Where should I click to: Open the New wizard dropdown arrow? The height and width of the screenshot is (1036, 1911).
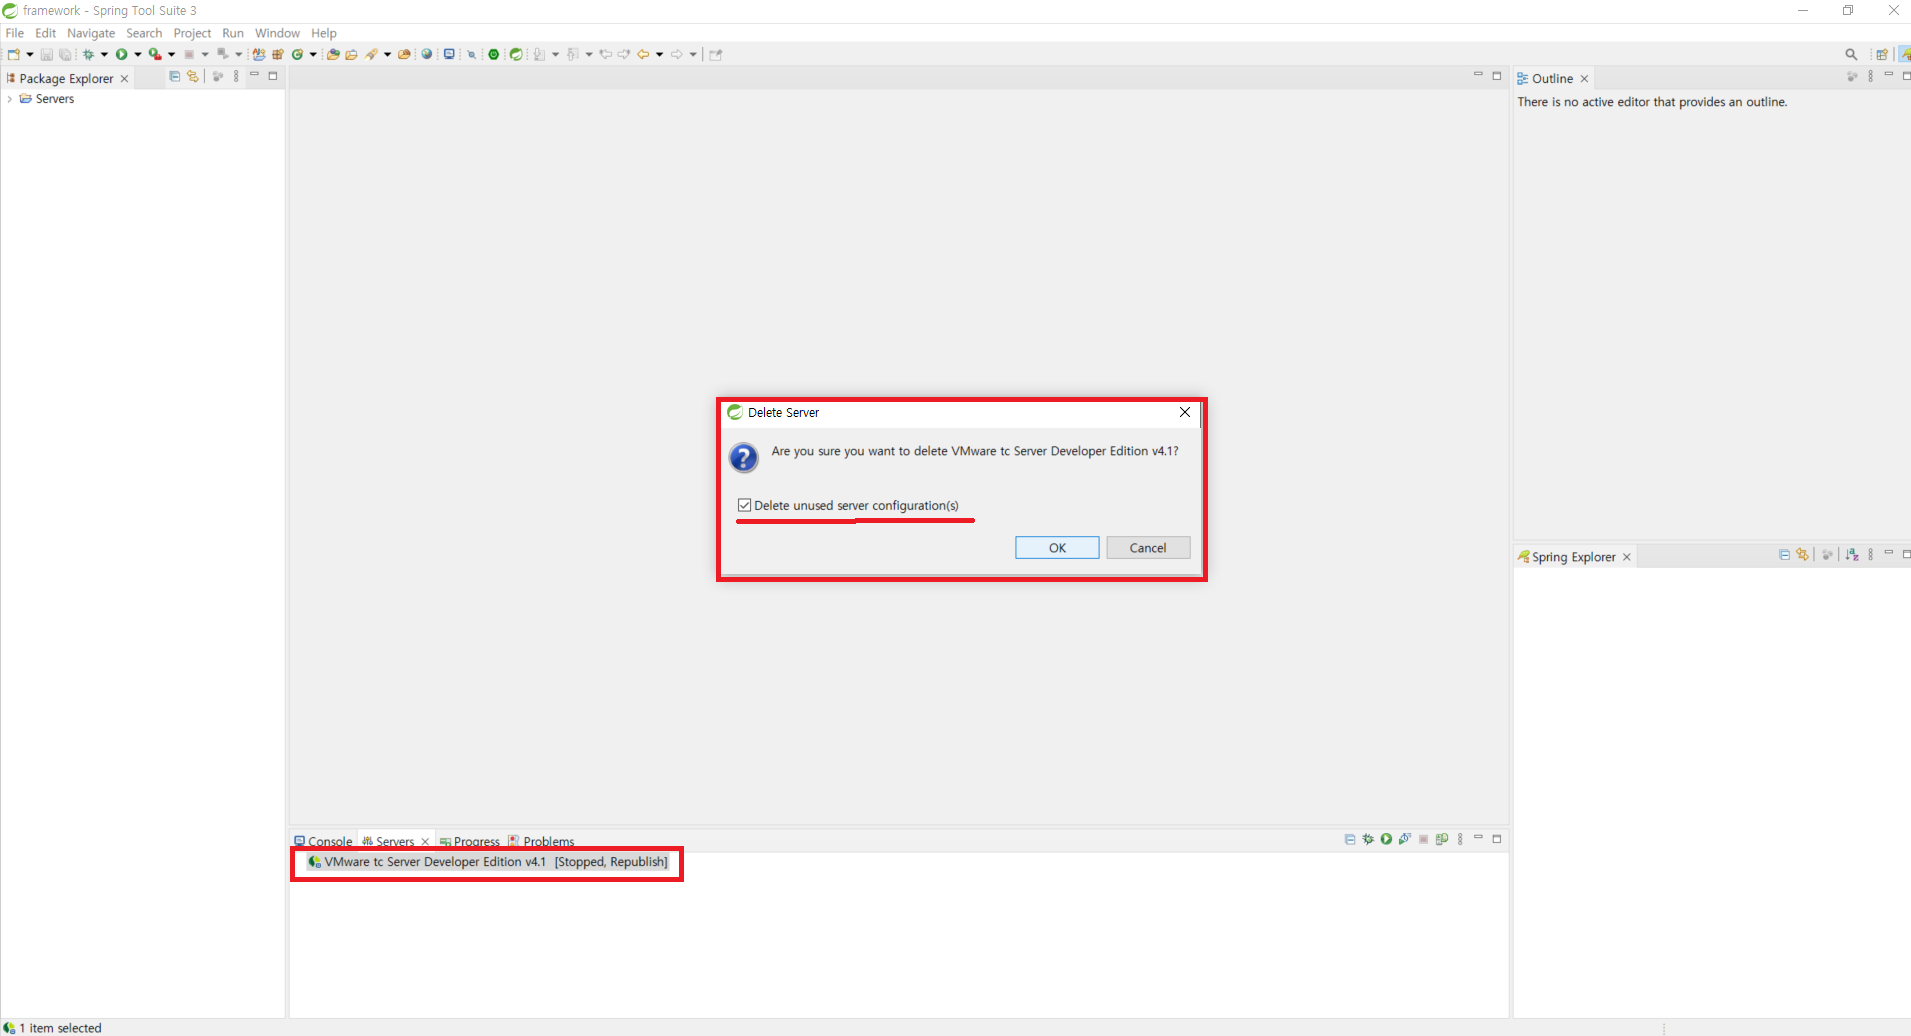[x=30, y=54]
